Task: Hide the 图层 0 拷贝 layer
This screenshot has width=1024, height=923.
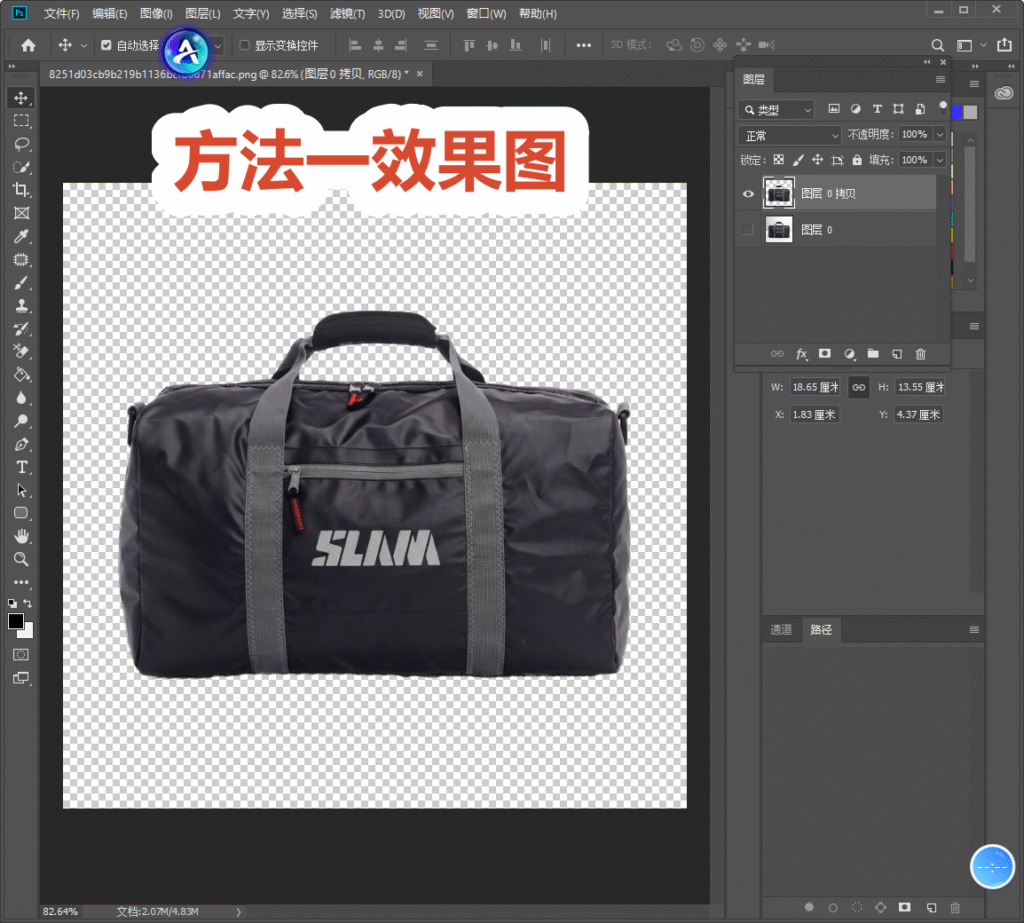Action: click(x=748, y=193)
